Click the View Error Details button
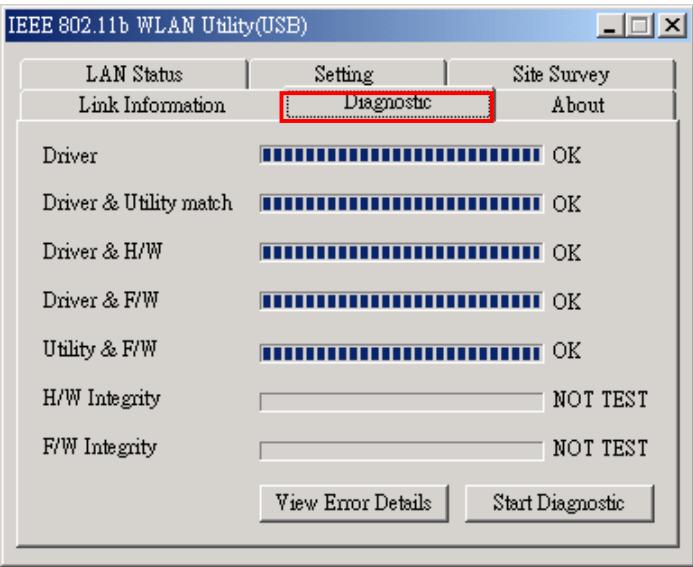The image size is (693, 567). tap(354, 503)
